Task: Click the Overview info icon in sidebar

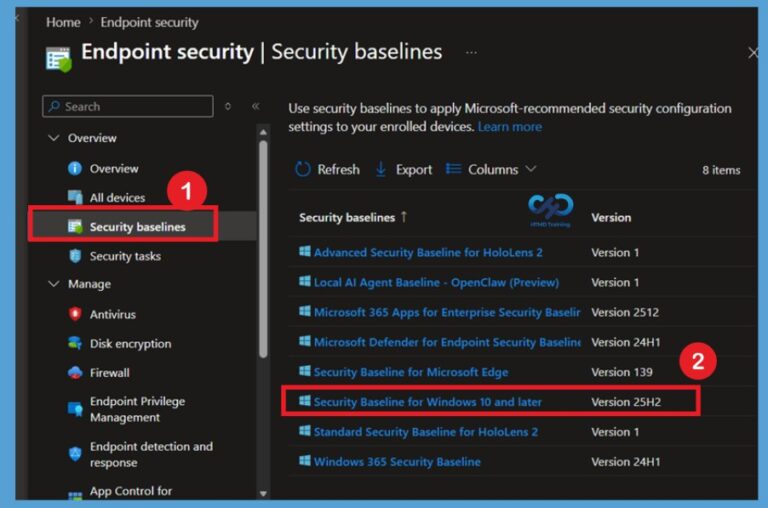Action: (74, 169)
